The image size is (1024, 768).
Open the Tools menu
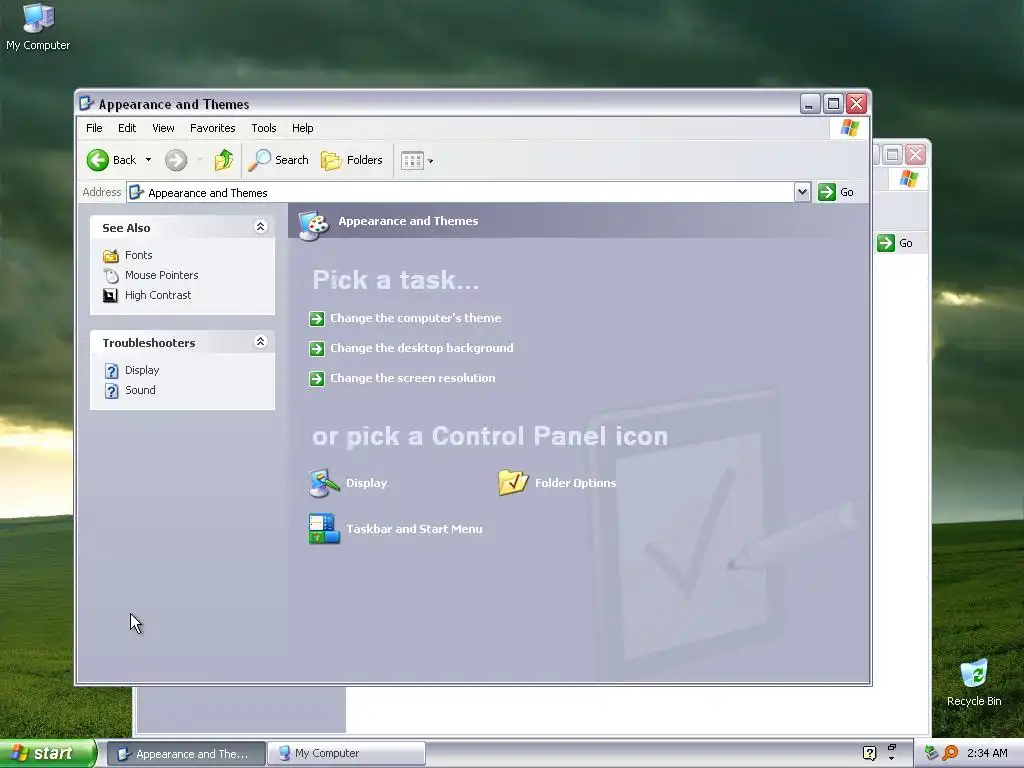[264, 128]
